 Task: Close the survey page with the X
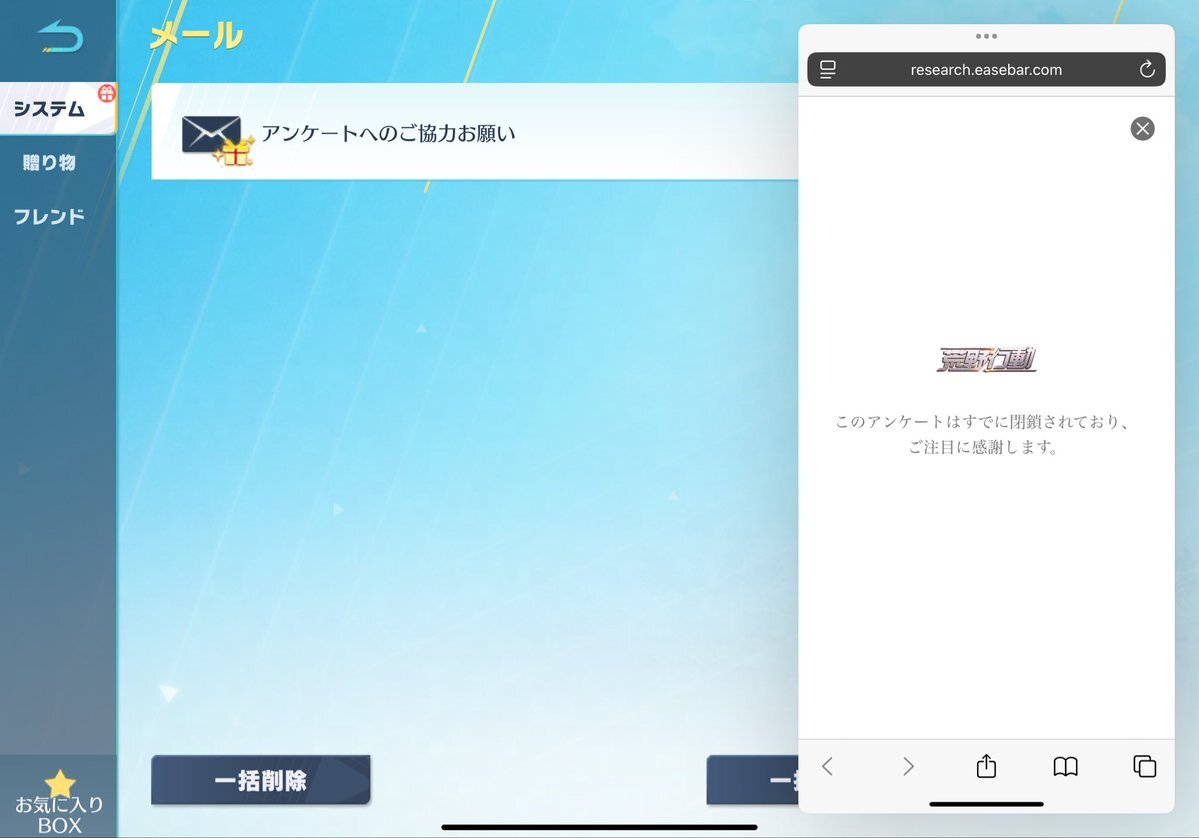[1142, 128]
